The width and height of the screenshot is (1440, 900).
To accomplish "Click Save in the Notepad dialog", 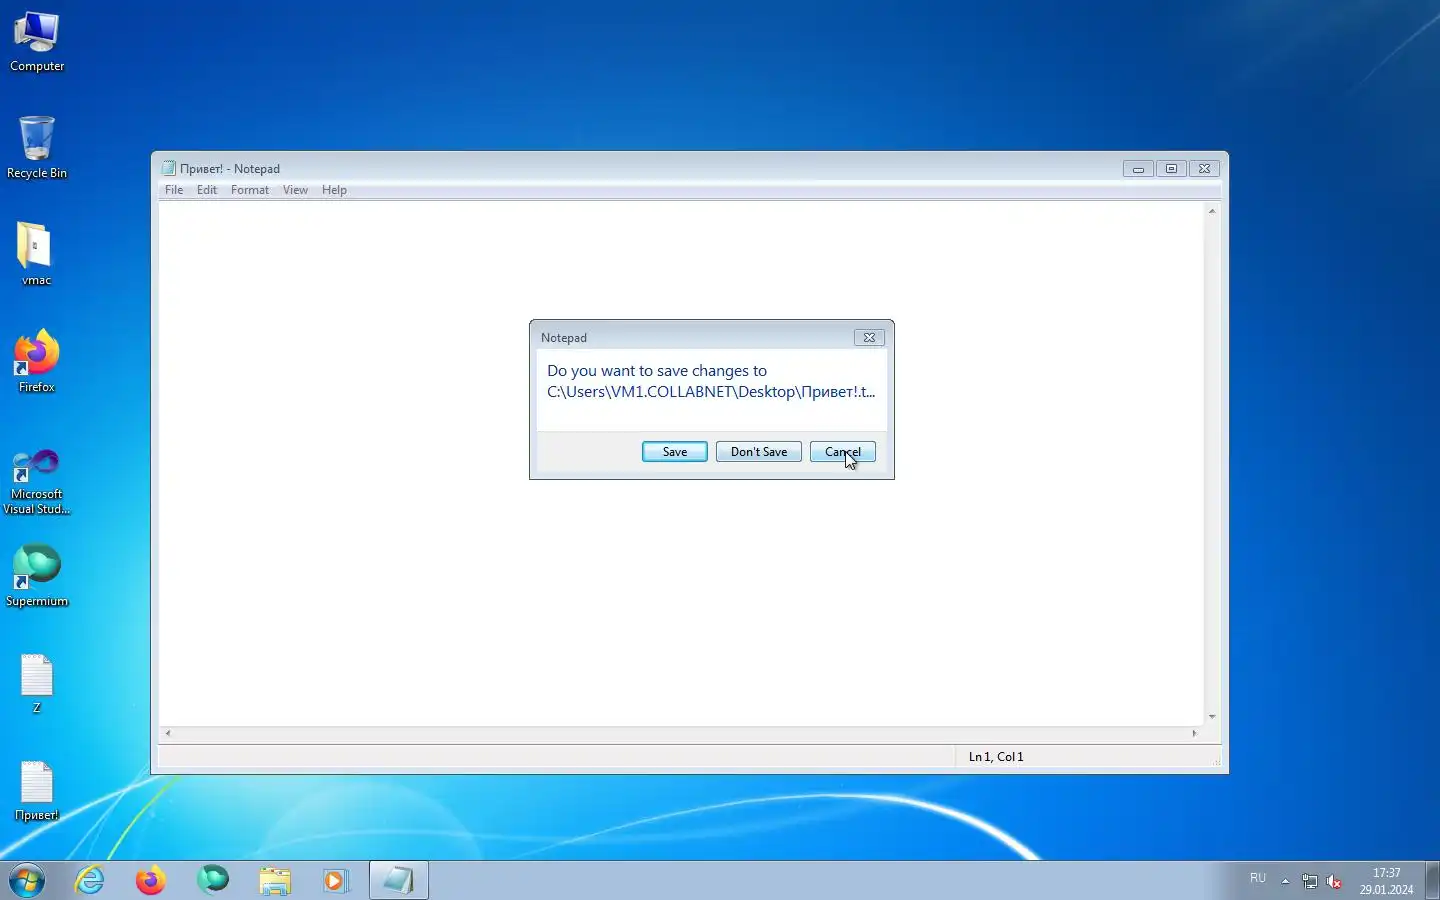I will (x=675, y=452).
